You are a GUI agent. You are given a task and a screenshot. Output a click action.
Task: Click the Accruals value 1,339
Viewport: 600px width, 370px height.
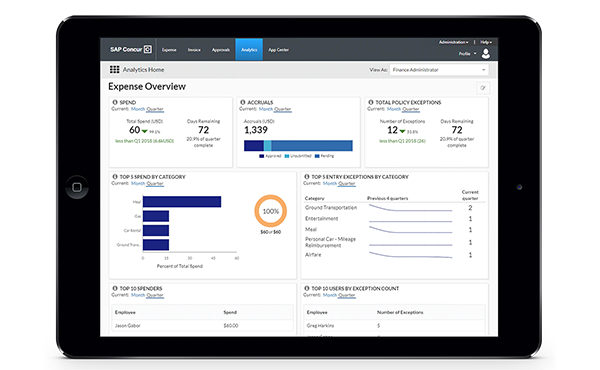click(x=256, y=130)
